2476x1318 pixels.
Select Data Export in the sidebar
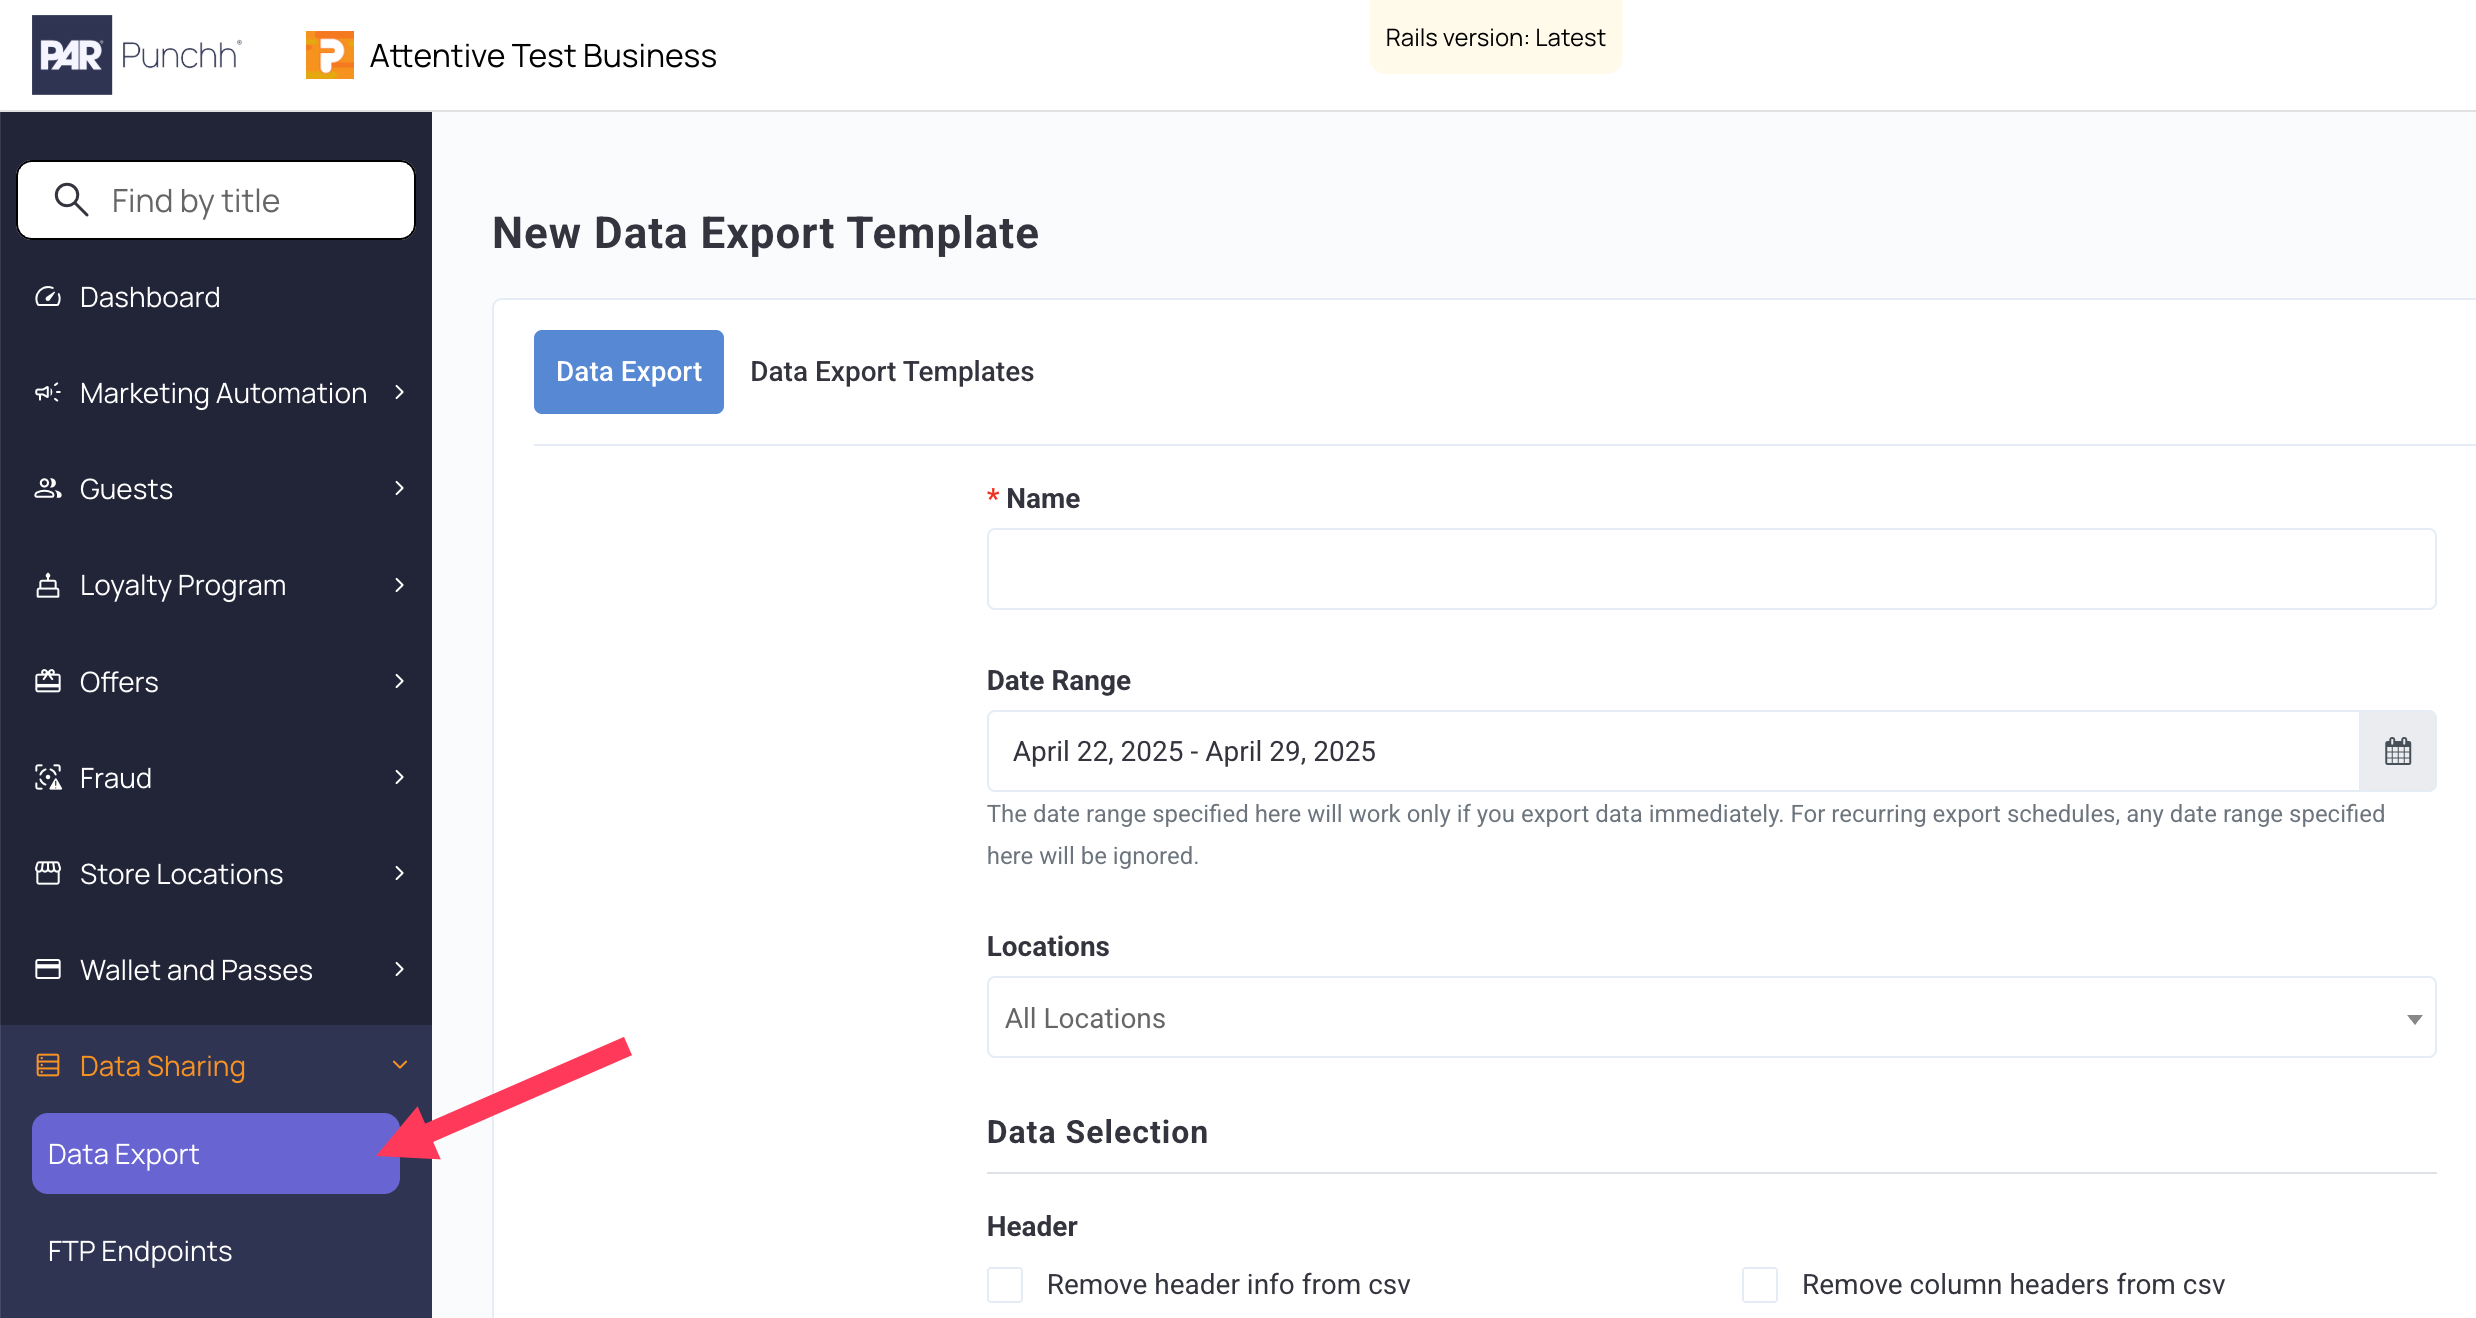[x=215, y=1153]
